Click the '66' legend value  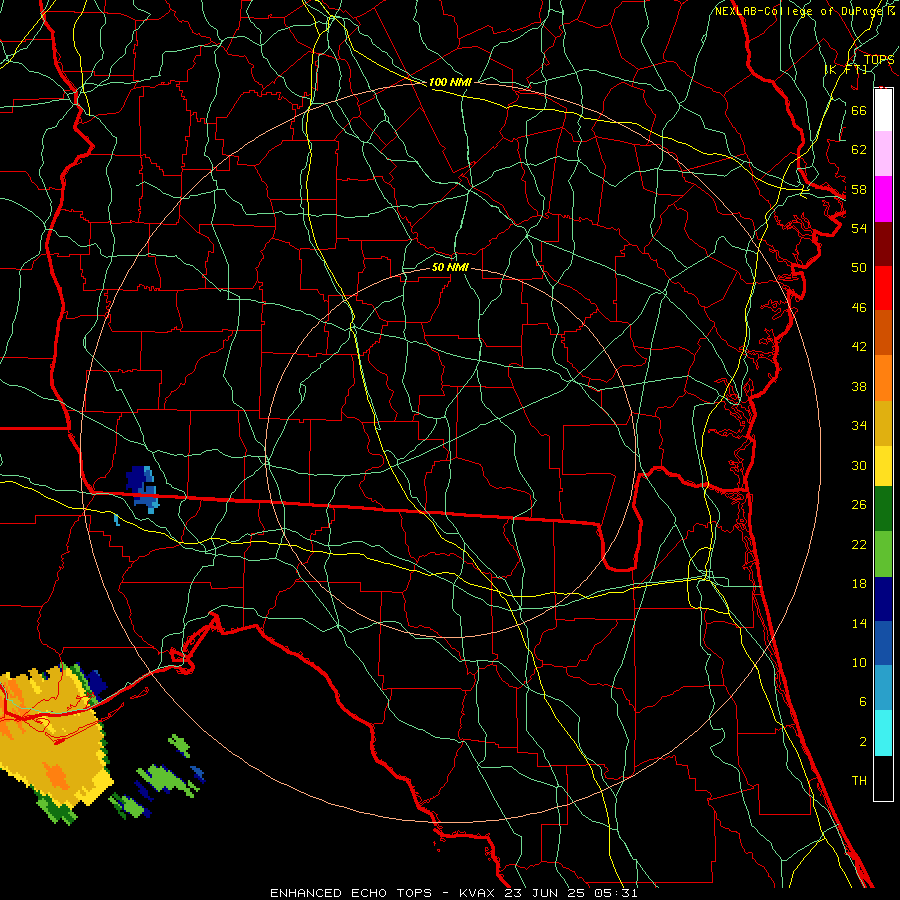coord(859,110)
